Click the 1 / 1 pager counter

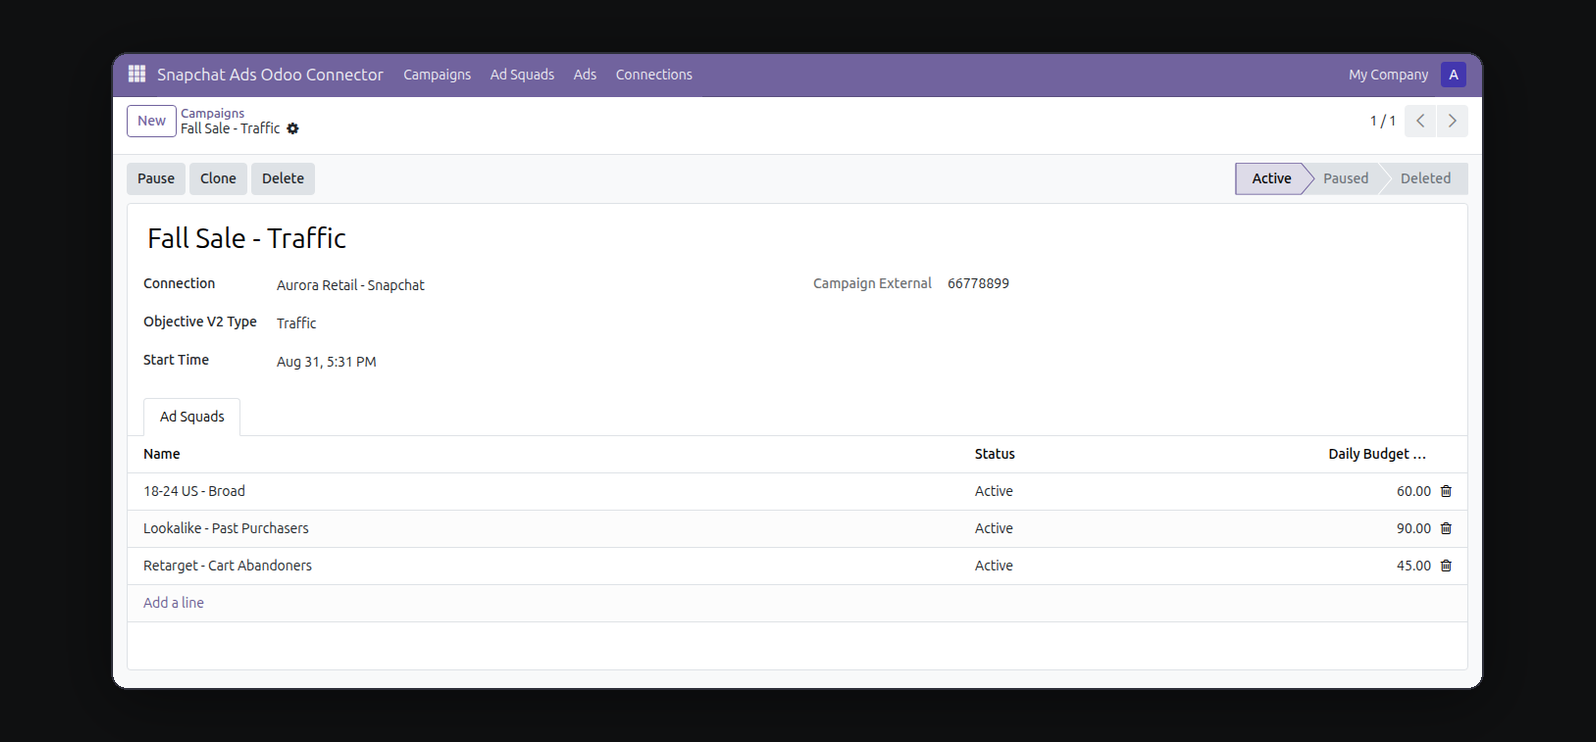pyautogui.click(x=1382, y=121)
